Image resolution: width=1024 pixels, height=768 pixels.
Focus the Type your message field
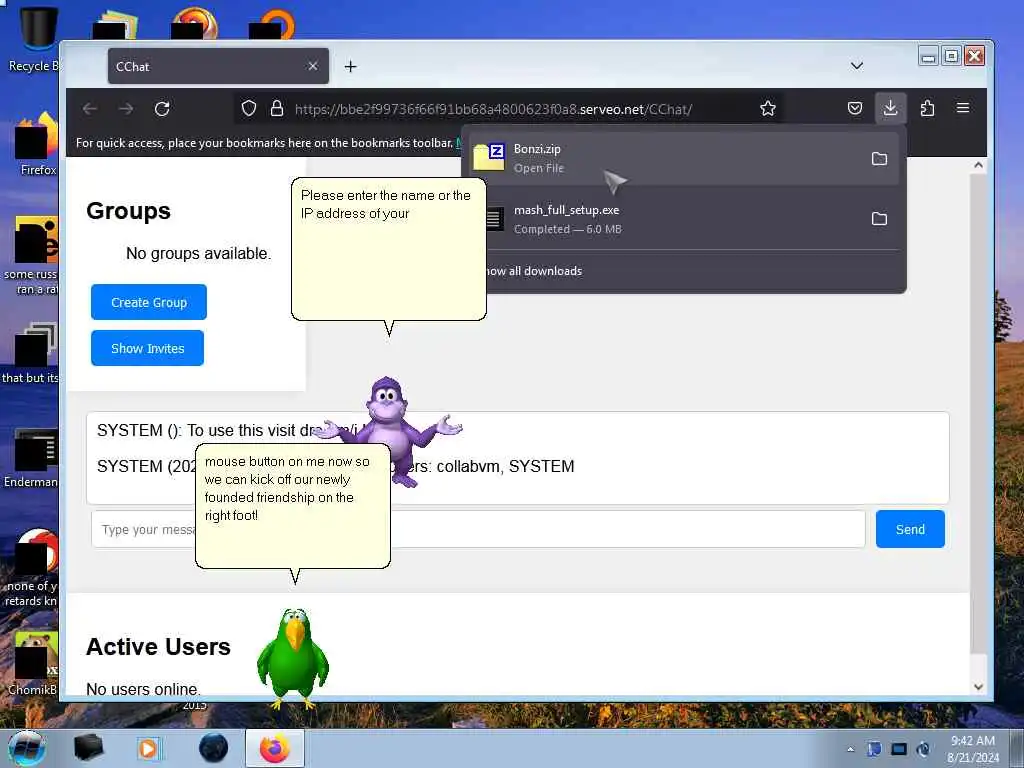478,529
